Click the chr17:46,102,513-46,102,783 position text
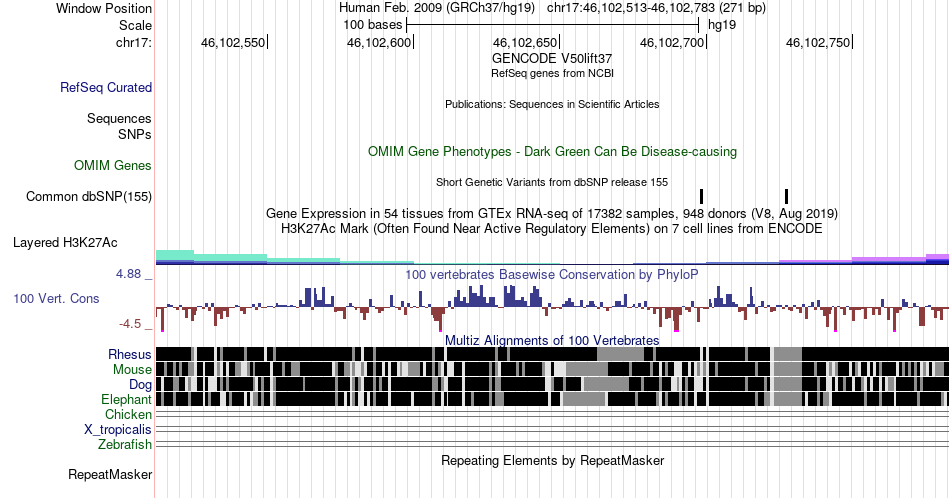 coord(656,8)
